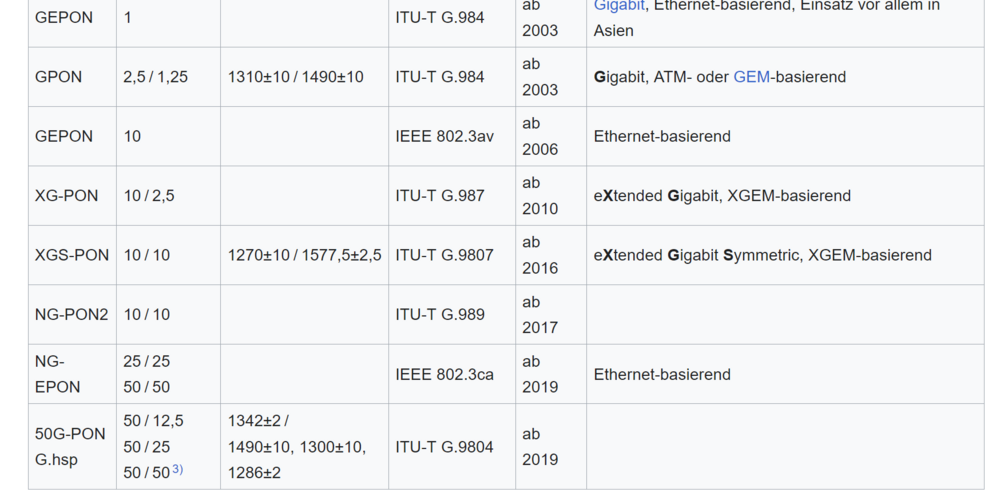Click the 2,5 / 1,25 data rate cell
The height and width of the screenshot is (497, 1000).
click(x=168, y=77)
